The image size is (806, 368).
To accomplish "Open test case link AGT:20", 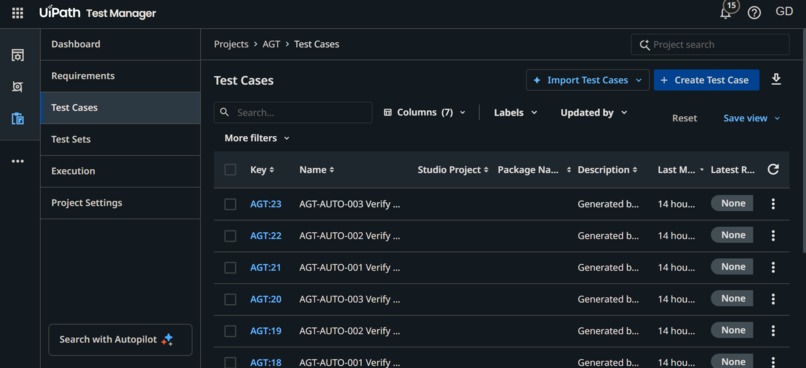I will 266,299.
